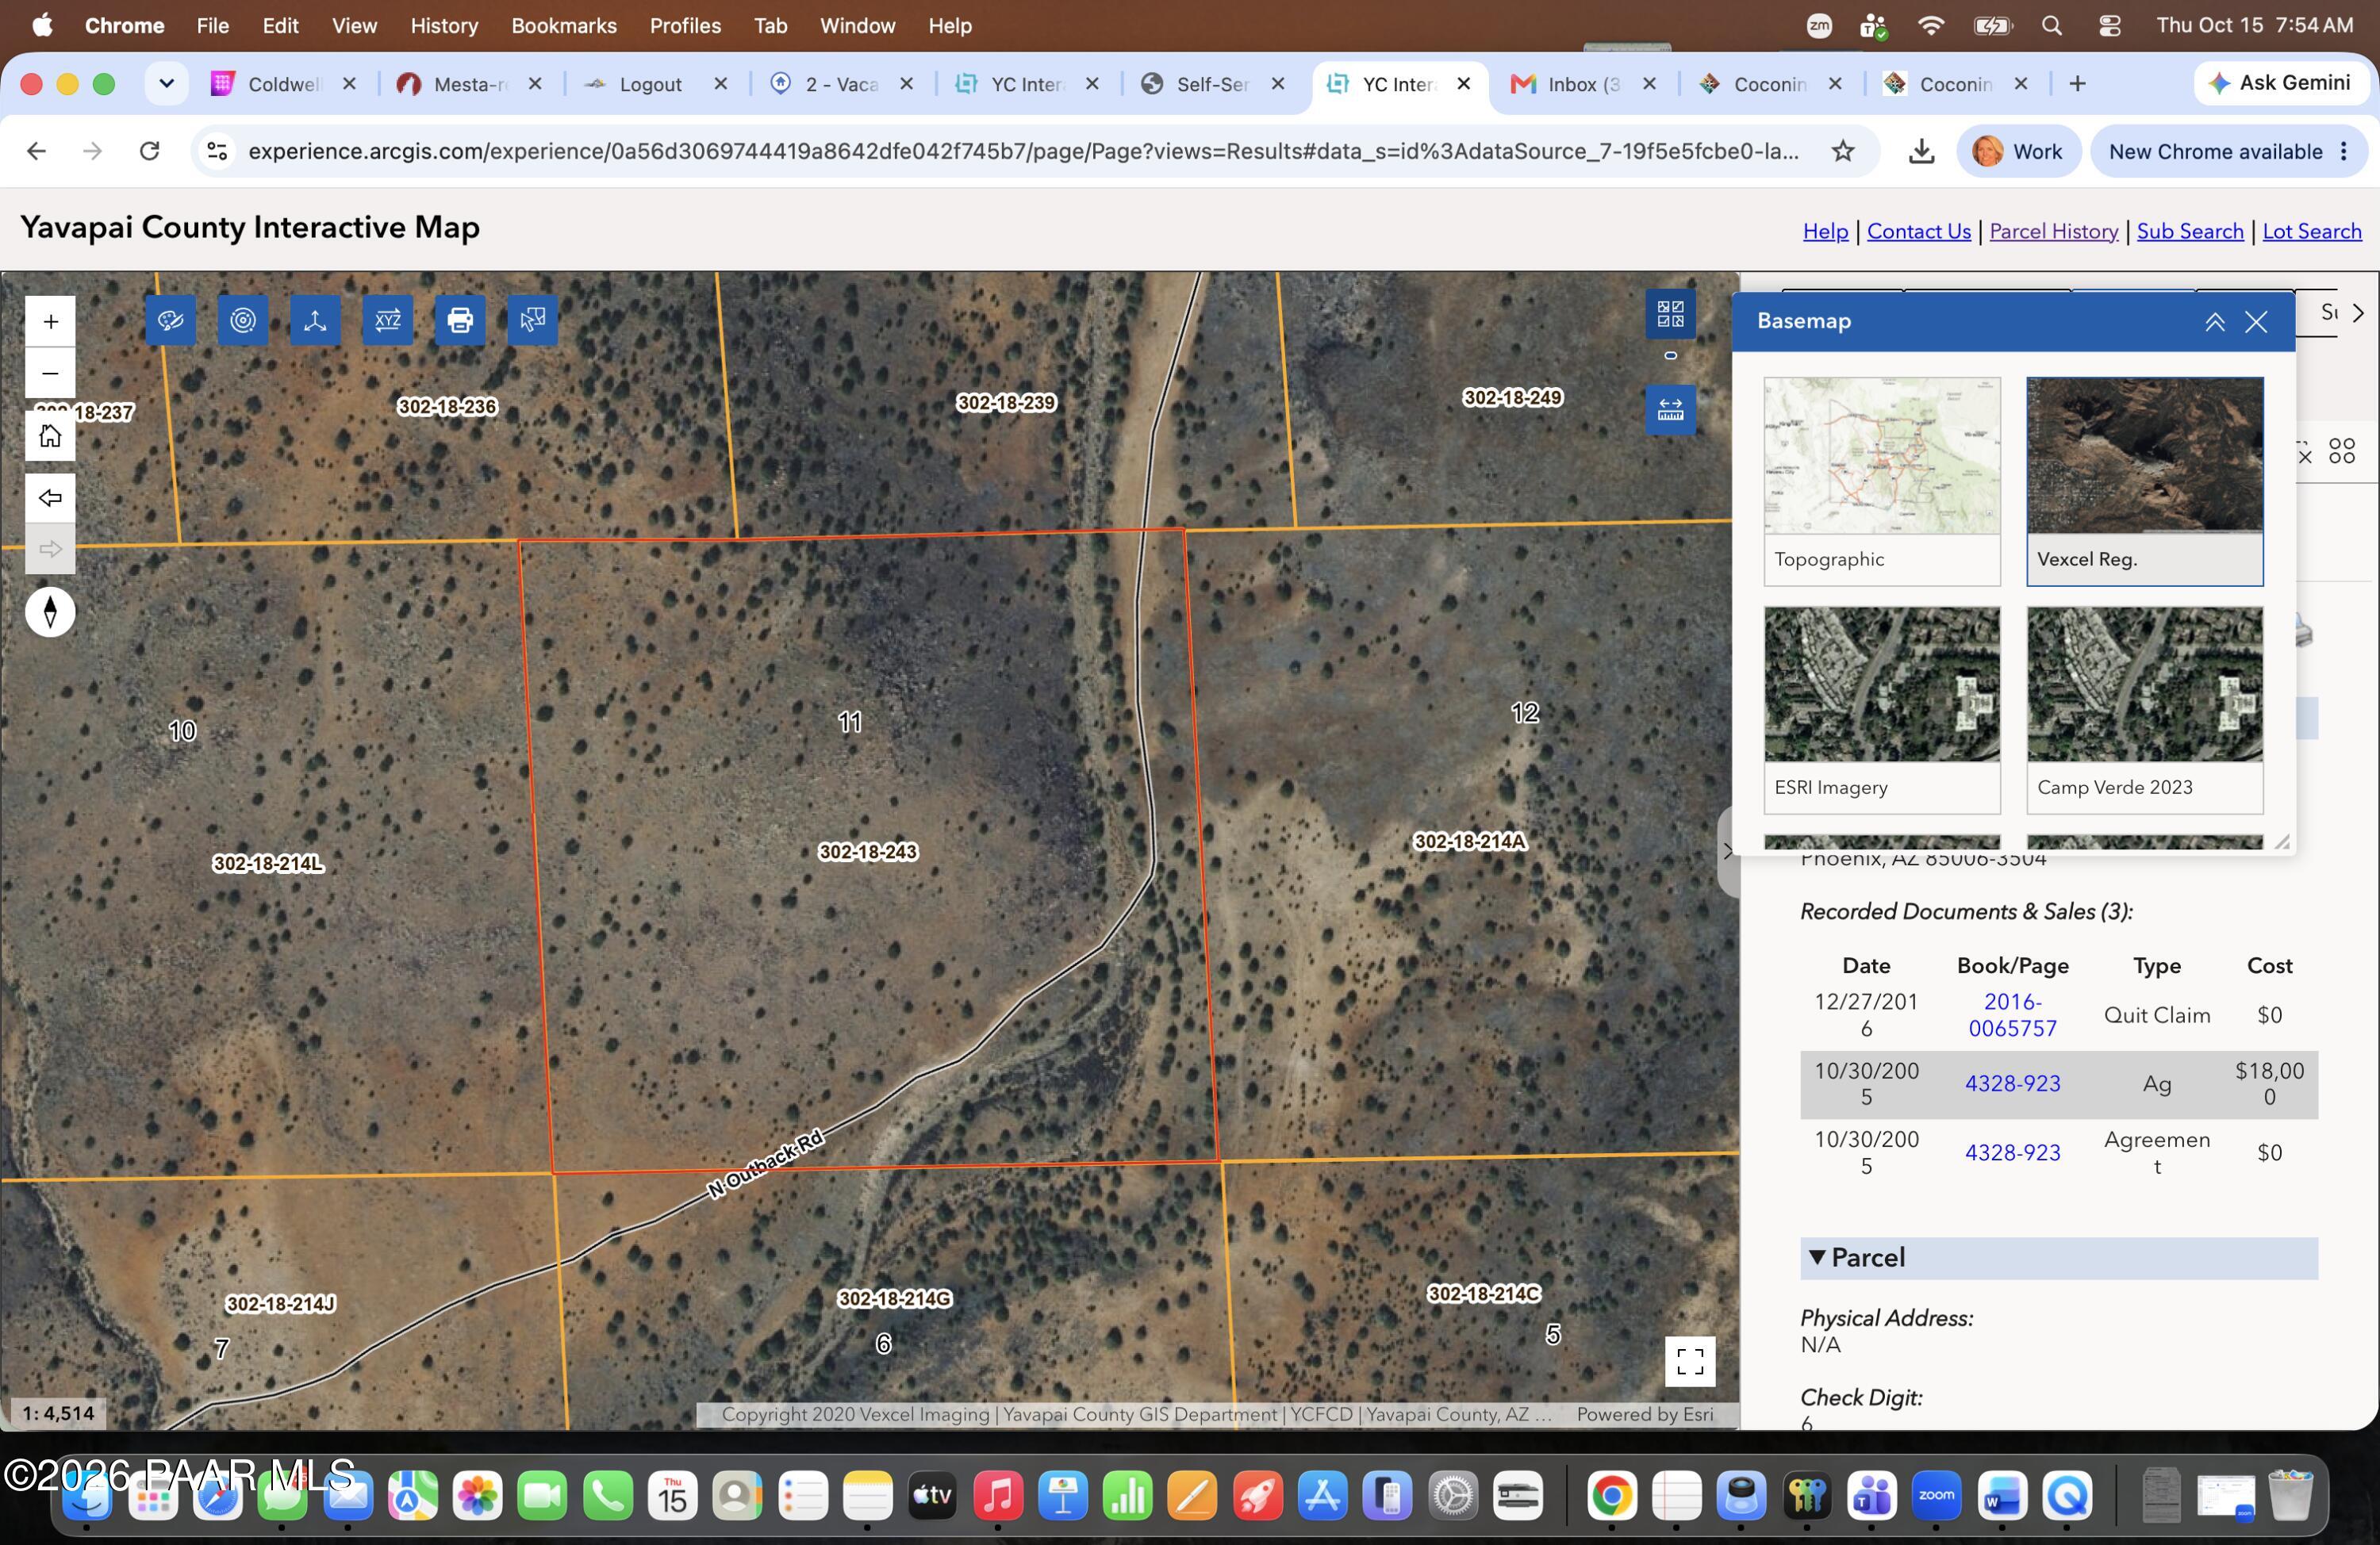The image size is (2380, 1545).
Task: Bookmark page with the star icon
Action: point(1843,151)
